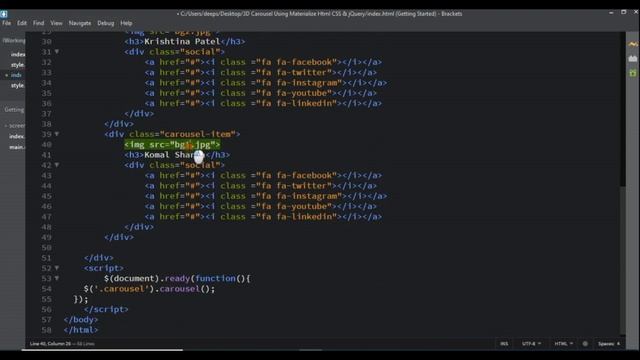Click the fa-instagram anchor on line 45

pyautogui.click(x=266, y=196)
